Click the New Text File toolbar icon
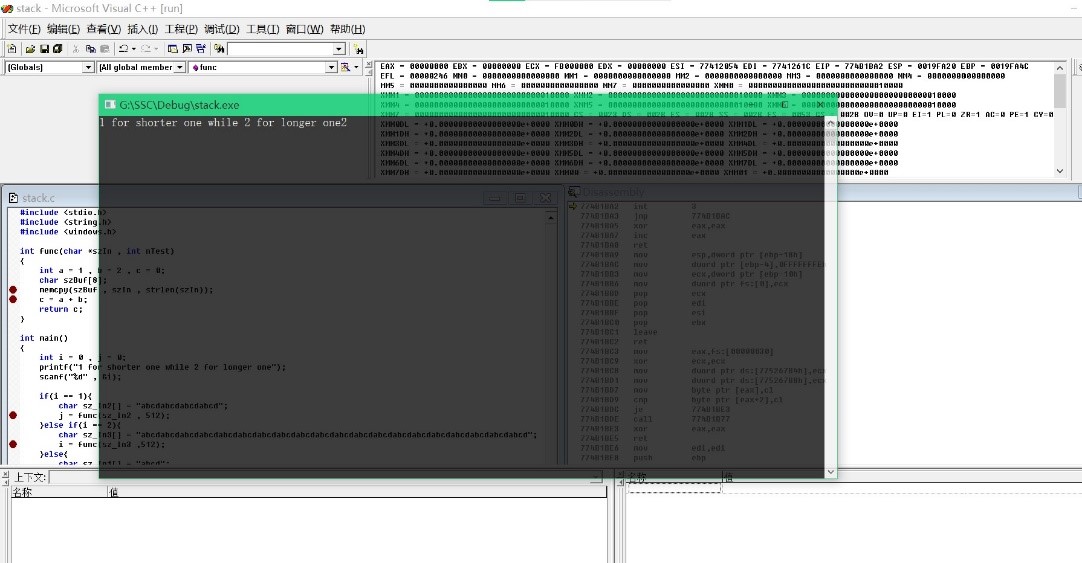This screenshot has height=563, width=1082. (12, 49)
